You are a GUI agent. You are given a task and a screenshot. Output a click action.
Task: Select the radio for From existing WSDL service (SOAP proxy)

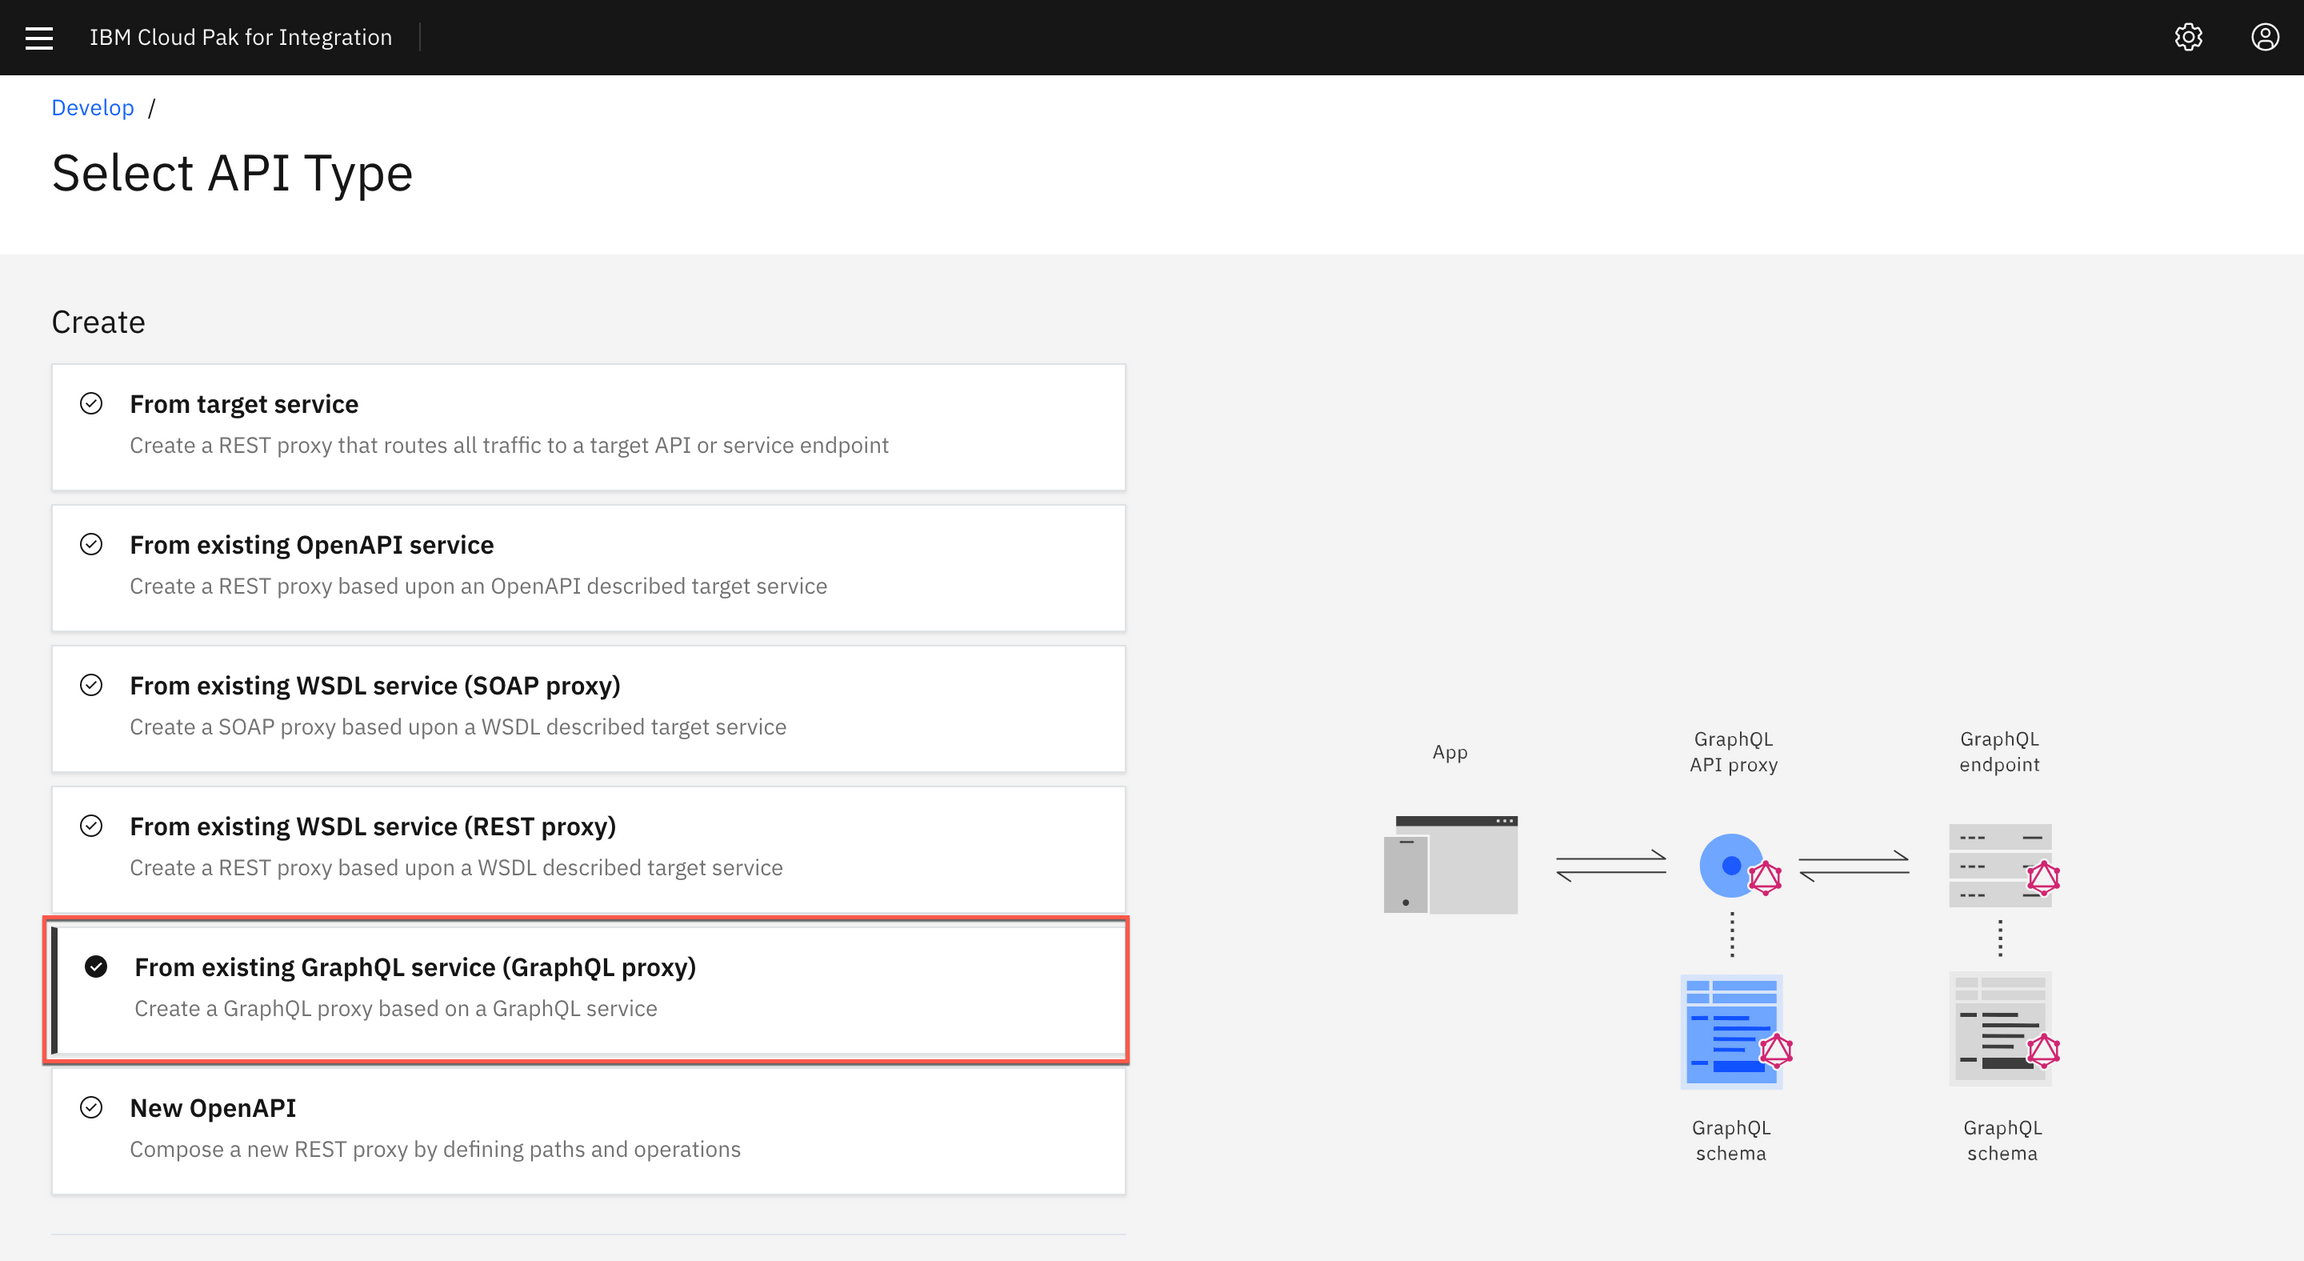tap(92, 686)
